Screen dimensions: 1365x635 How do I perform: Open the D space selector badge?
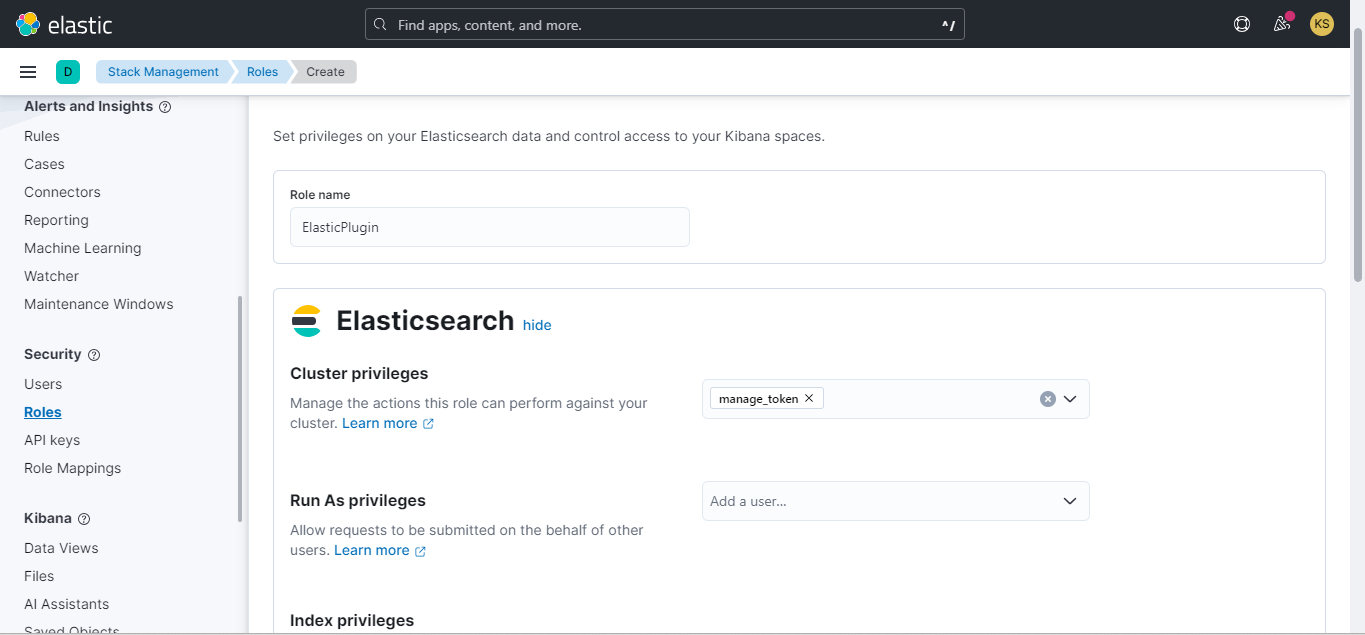click(x=68, y=72)
